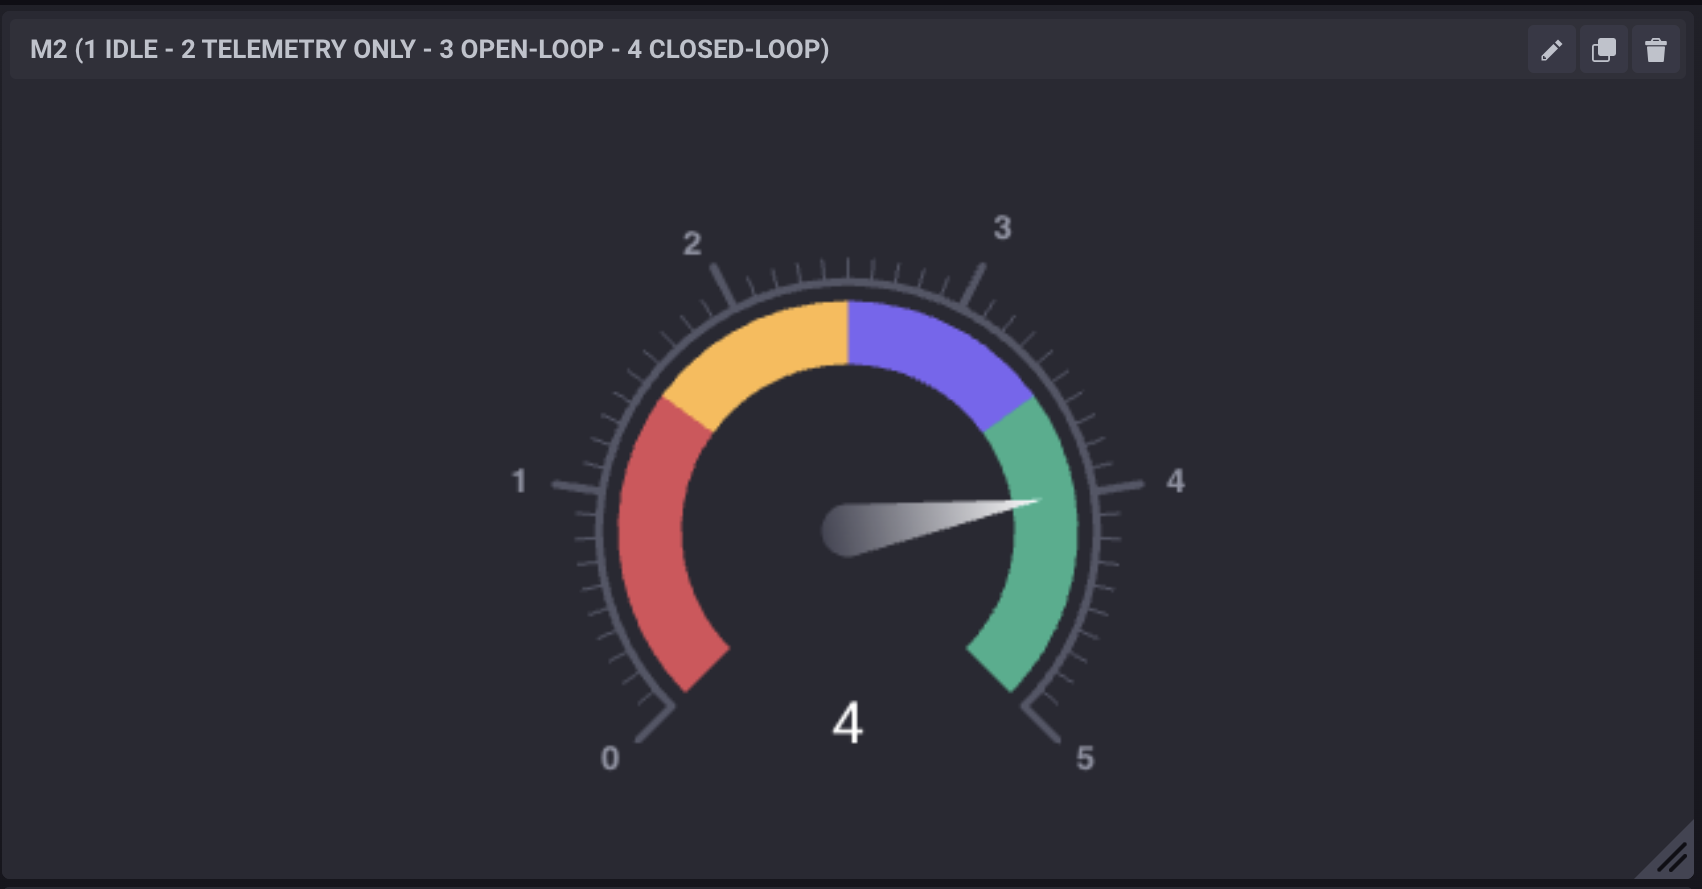This screenshot has height=889, width=1702.
Task: Click scale label 1 on the gauge
Action: [x=519, y=481]
